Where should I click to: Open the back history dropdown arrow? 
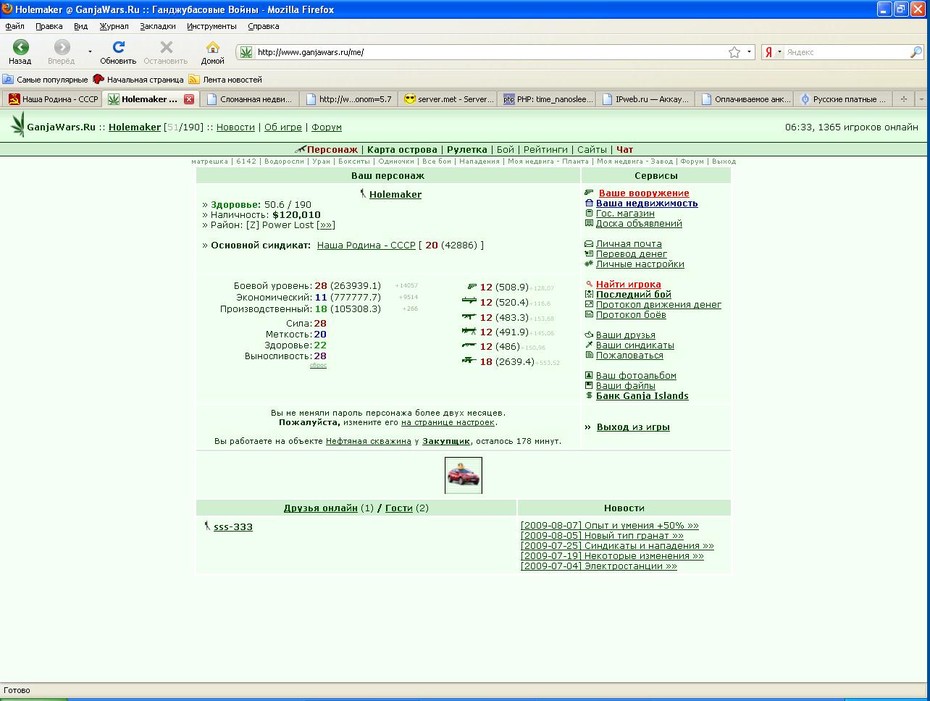coord(90,52)
